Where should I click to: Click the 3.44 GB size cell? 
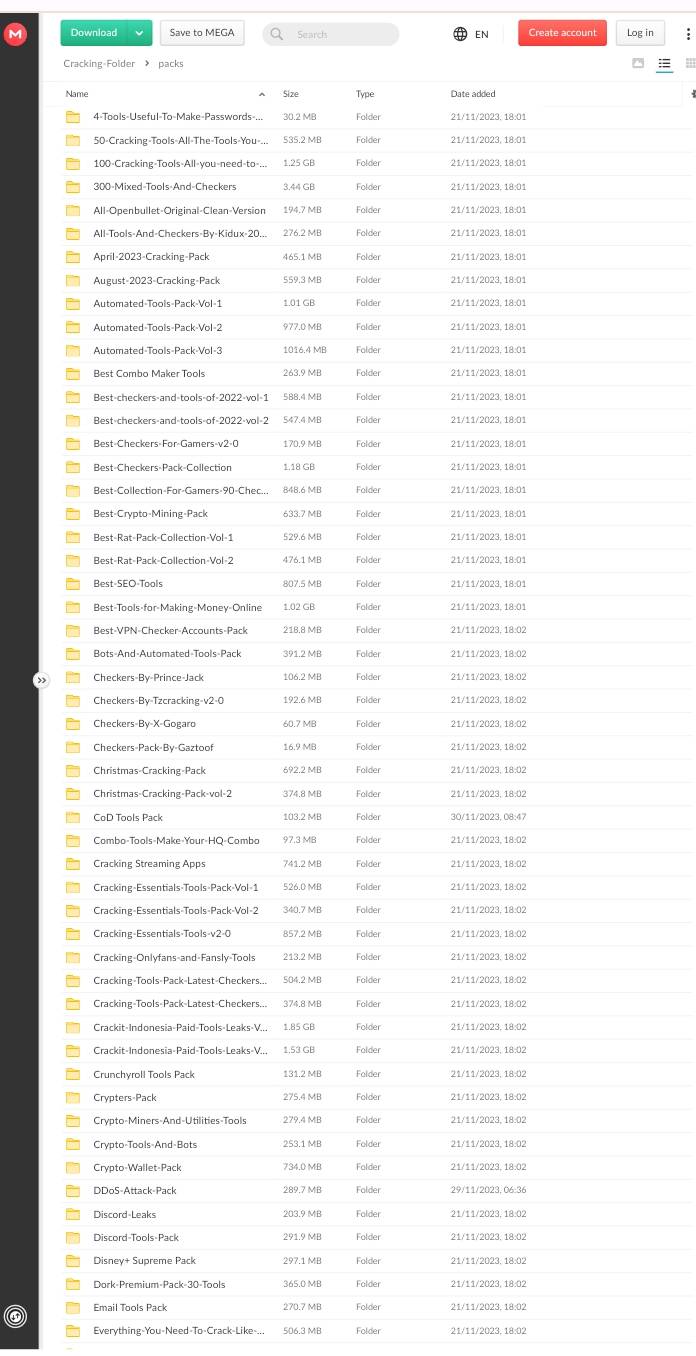[299, 187]
